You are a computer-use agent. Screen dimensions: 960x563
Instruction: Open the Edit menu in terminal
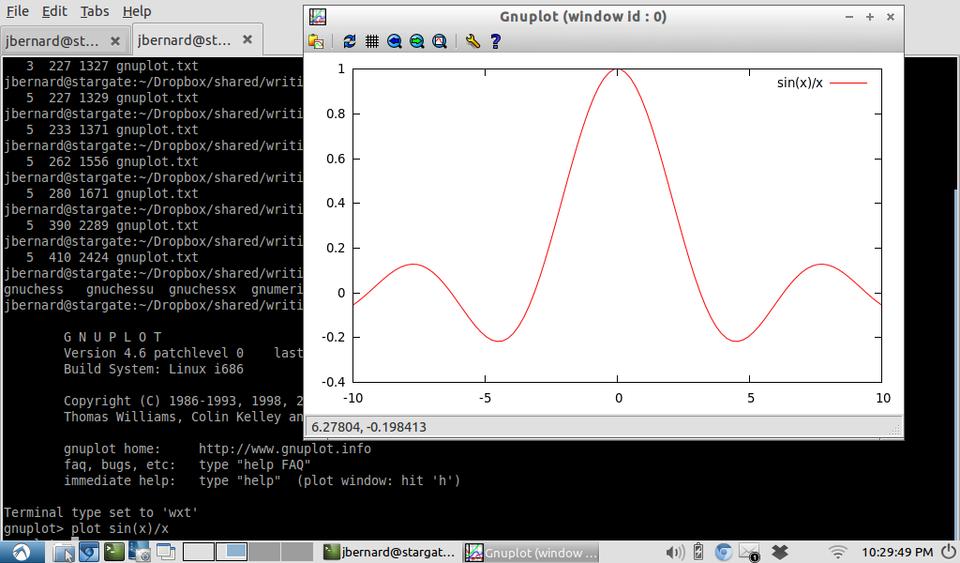coord(54,11)
